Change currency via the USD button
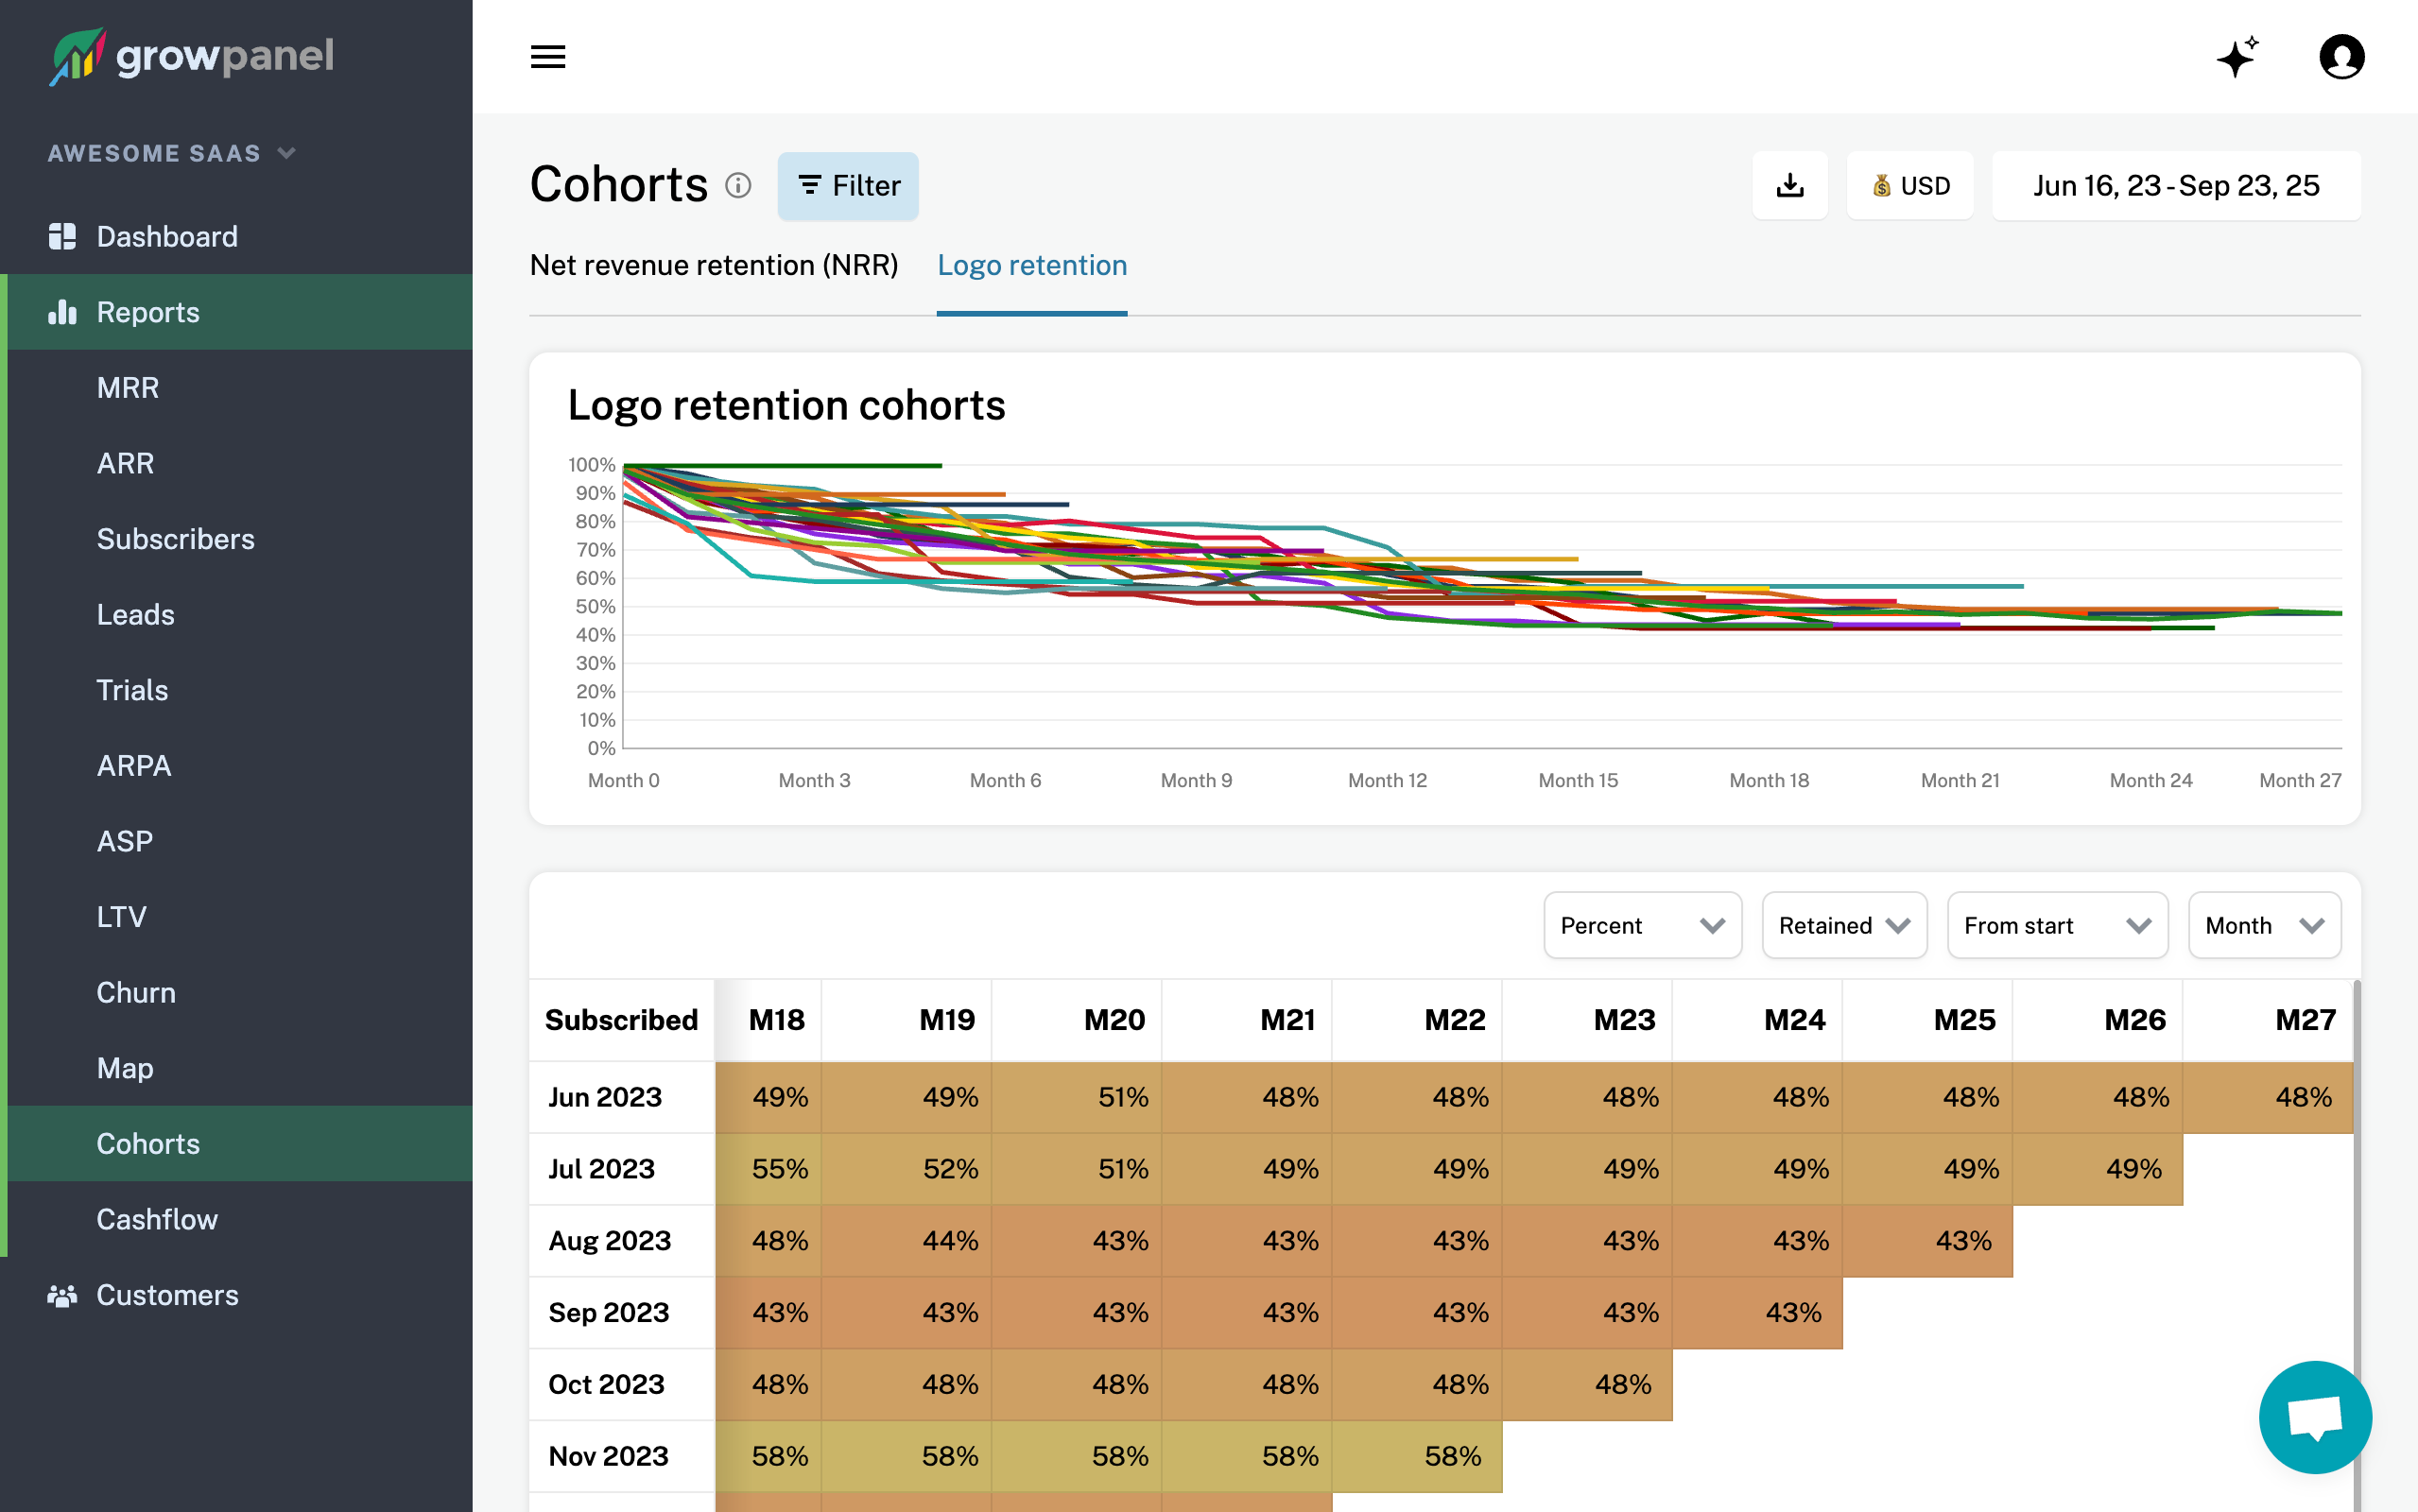This screenshot has width=2418, height=1512. click(x=1909, y=185)
